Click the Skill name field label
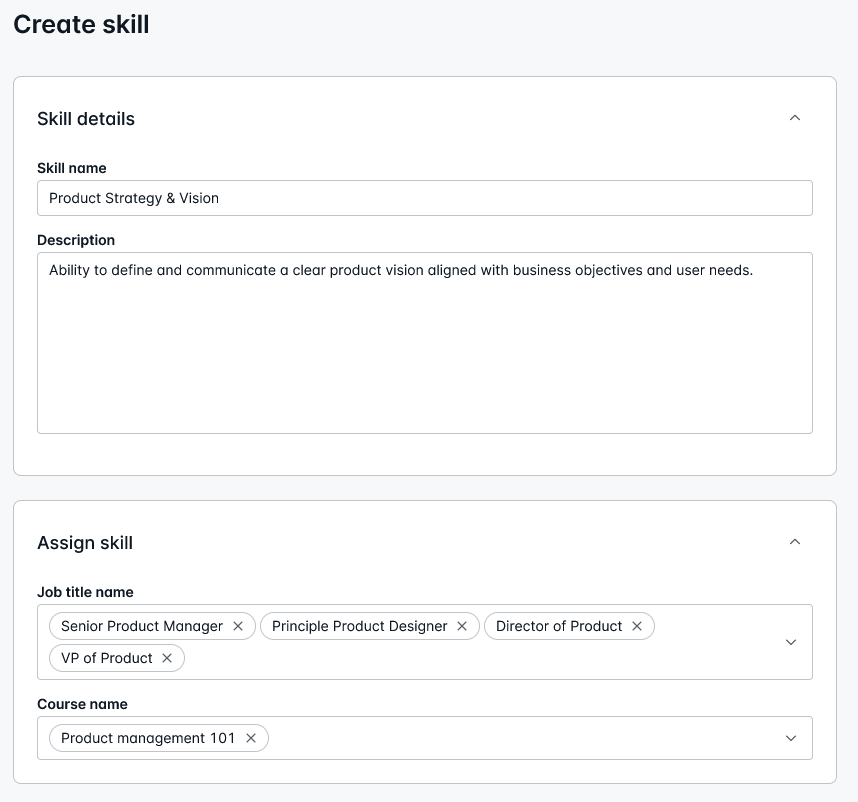 pyautogui.click(x=72, y=168)
